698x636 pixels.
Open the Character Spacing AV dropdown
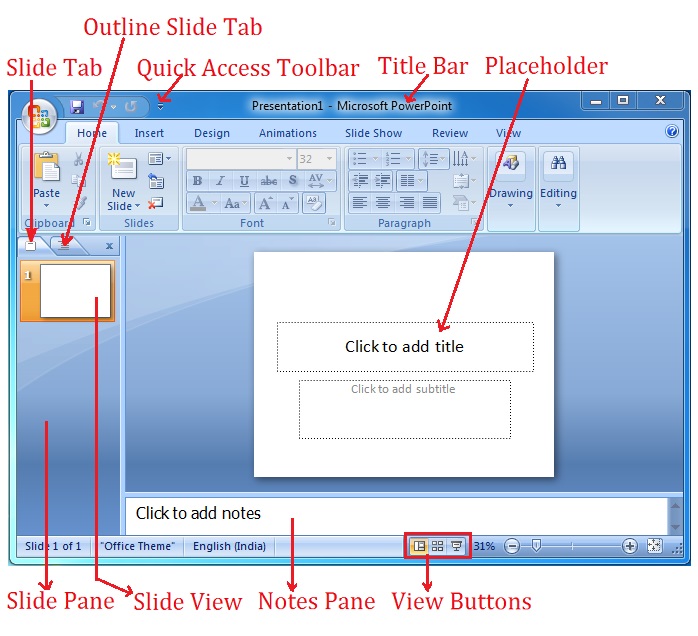321,180
